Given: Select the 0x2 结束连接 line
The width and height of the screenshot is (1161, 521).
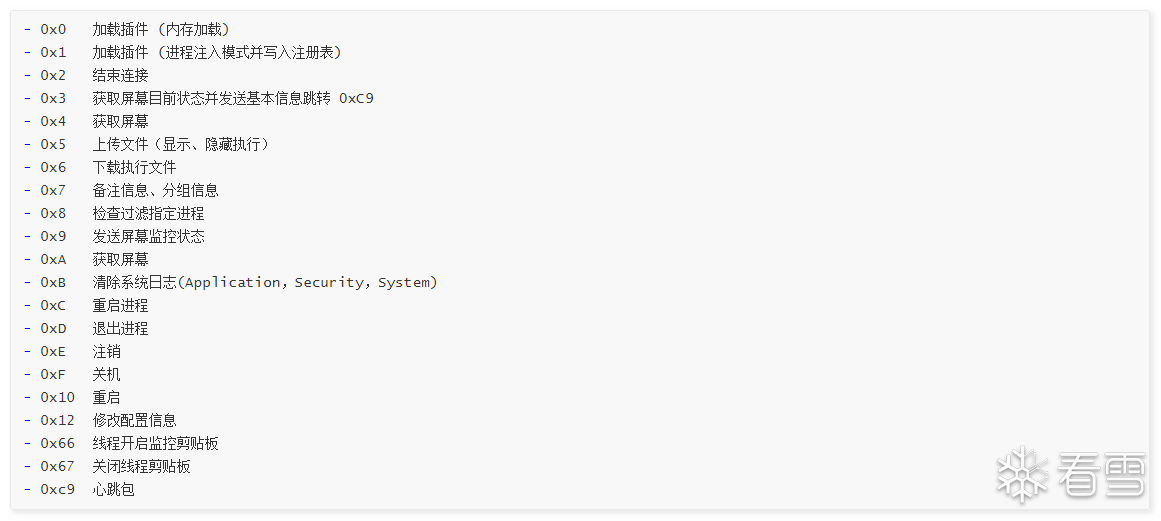Looking at the screenshot, I should coord(86,75).
